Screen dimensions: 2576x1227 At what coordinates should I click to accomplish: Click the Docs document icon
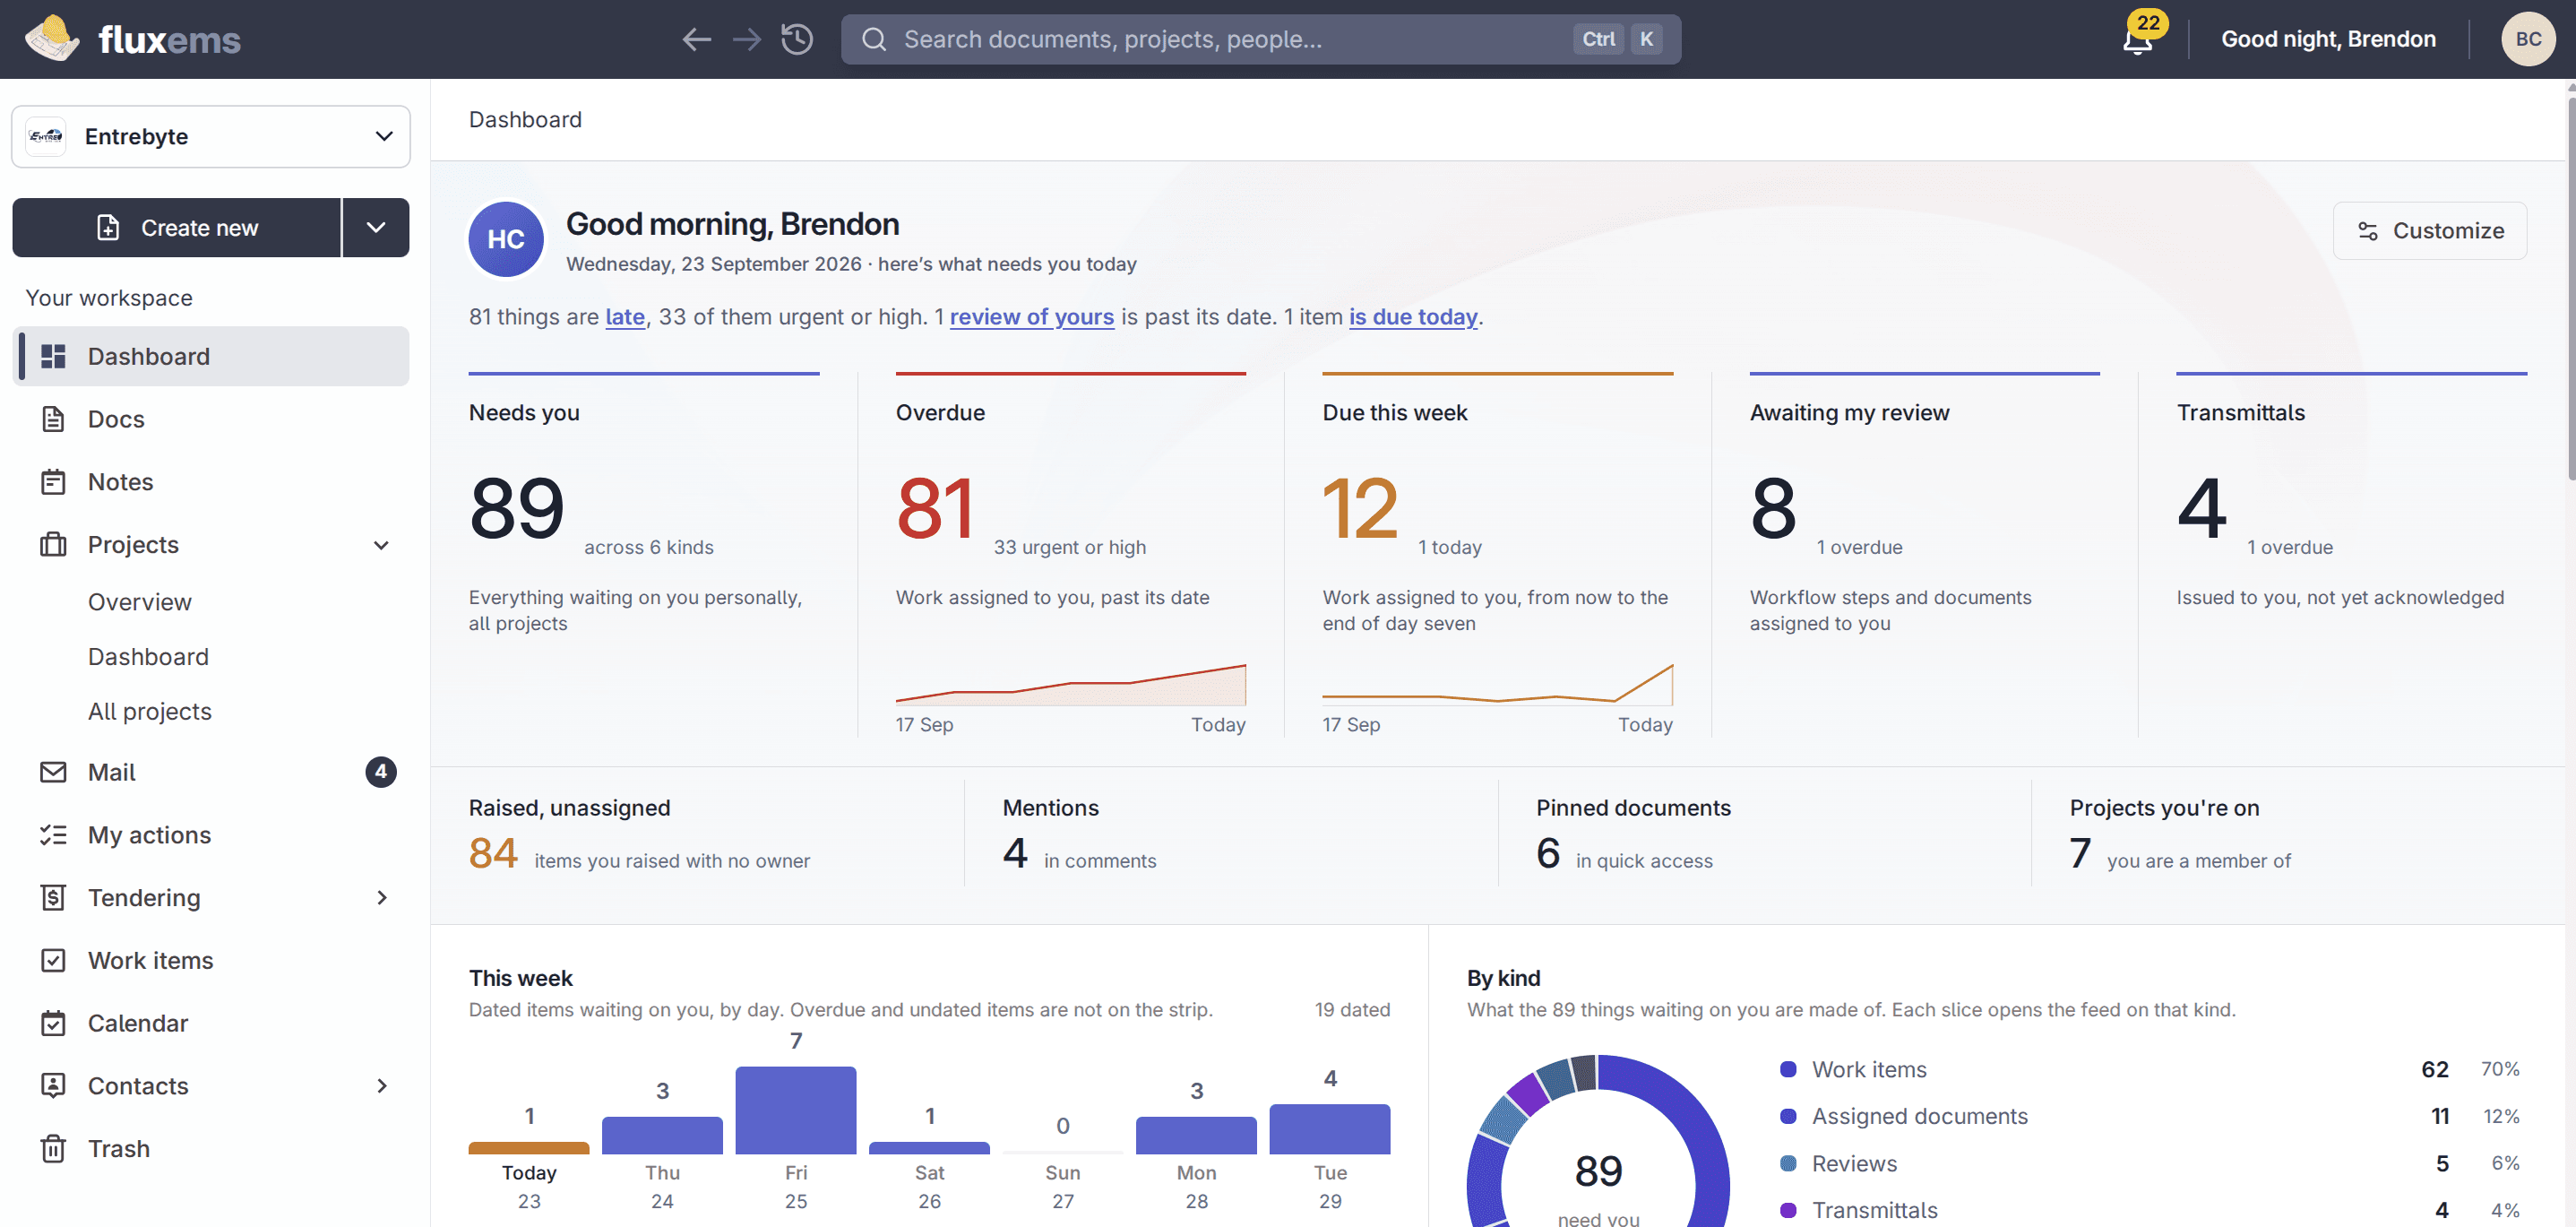[53, 419]
